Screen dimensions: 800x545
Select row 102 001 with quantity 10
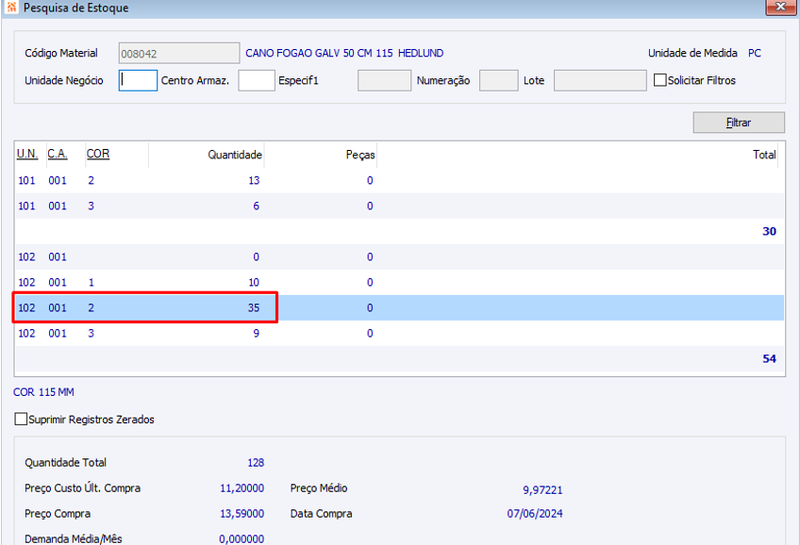click(x=399, y=282)
